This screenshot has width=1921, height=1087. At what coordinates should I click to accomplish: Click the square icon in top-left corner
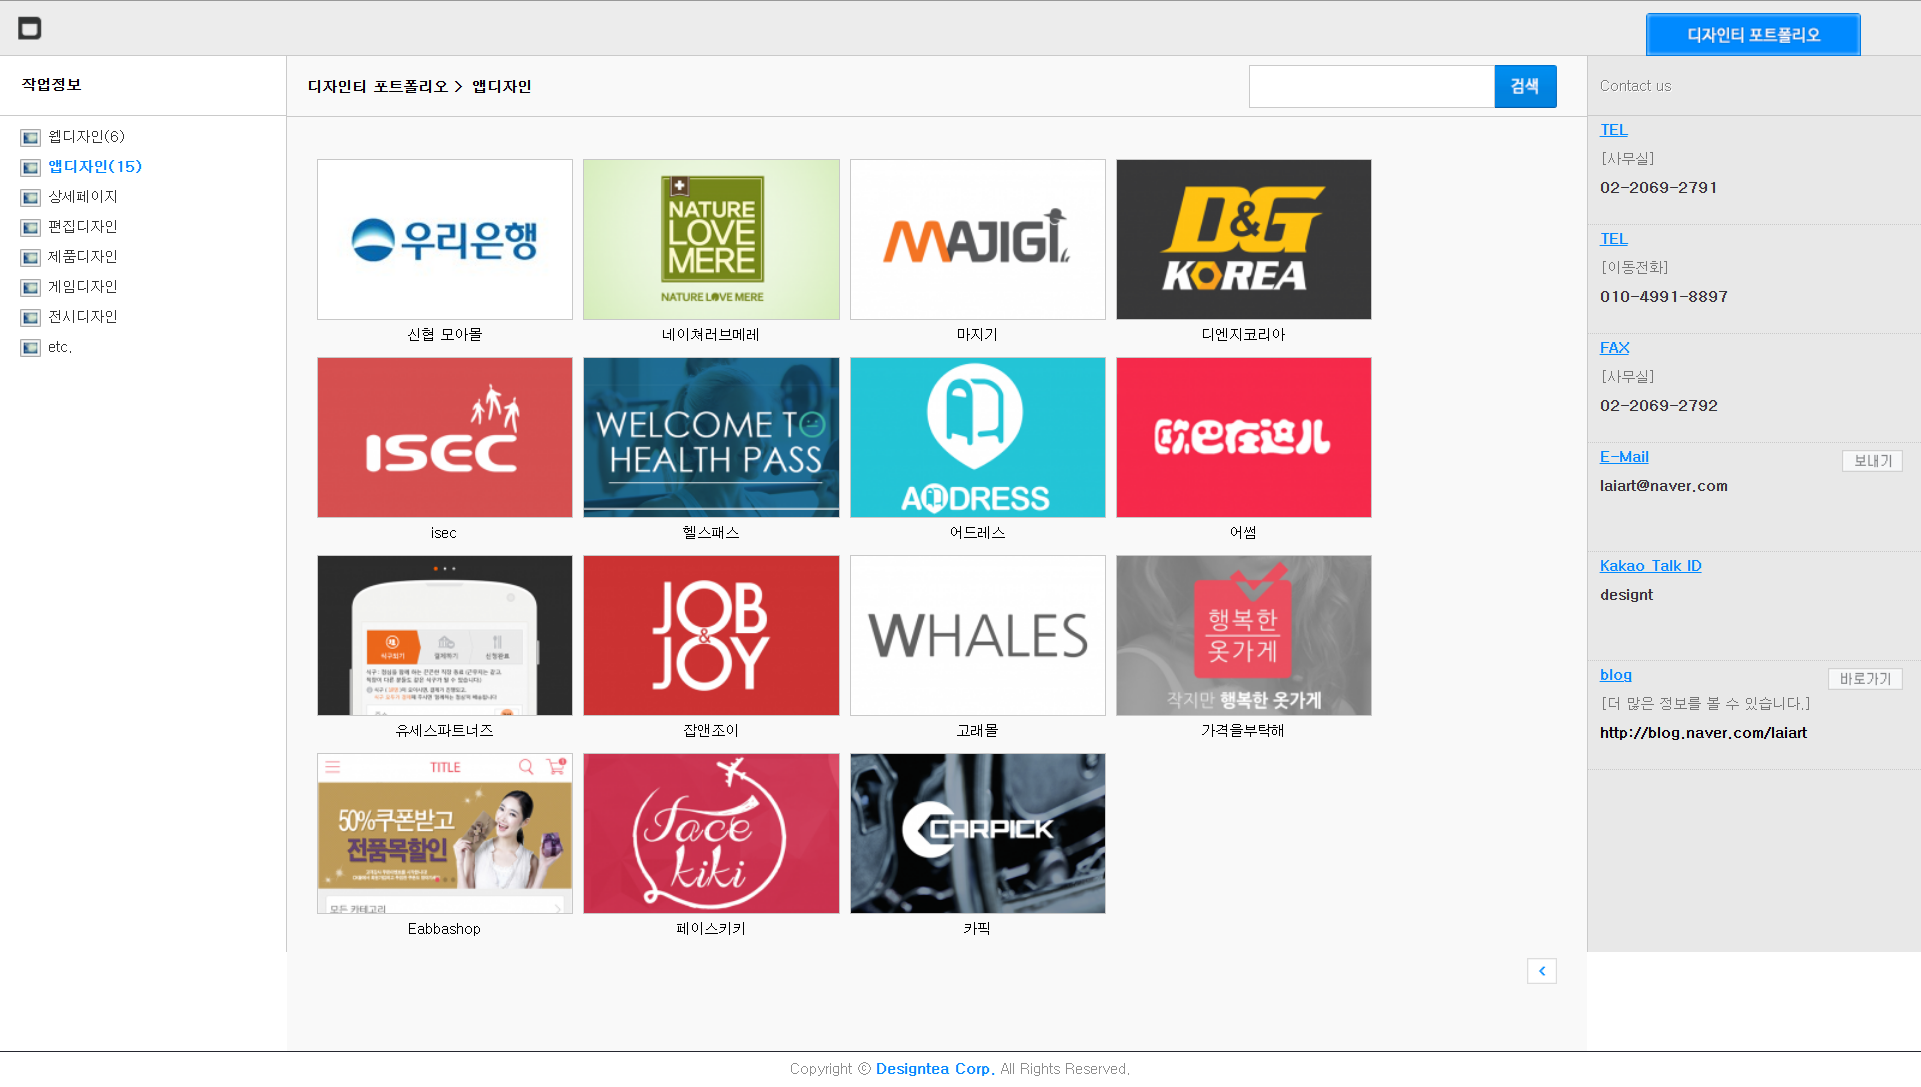tap(30, 29)
